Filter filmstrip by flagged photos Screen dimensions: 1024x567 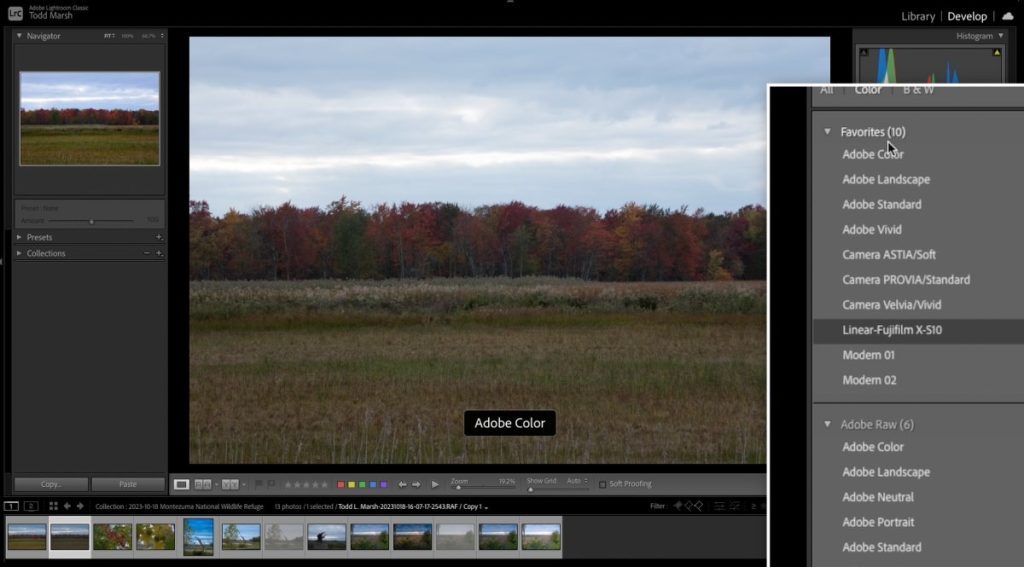(x=678, y=506)
